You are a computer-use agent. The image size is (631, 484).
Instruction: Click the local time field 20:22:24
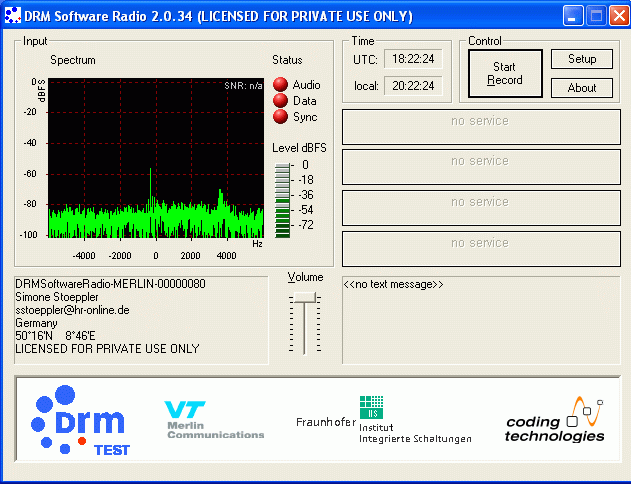pyautogui.click(x=413, y=86)
